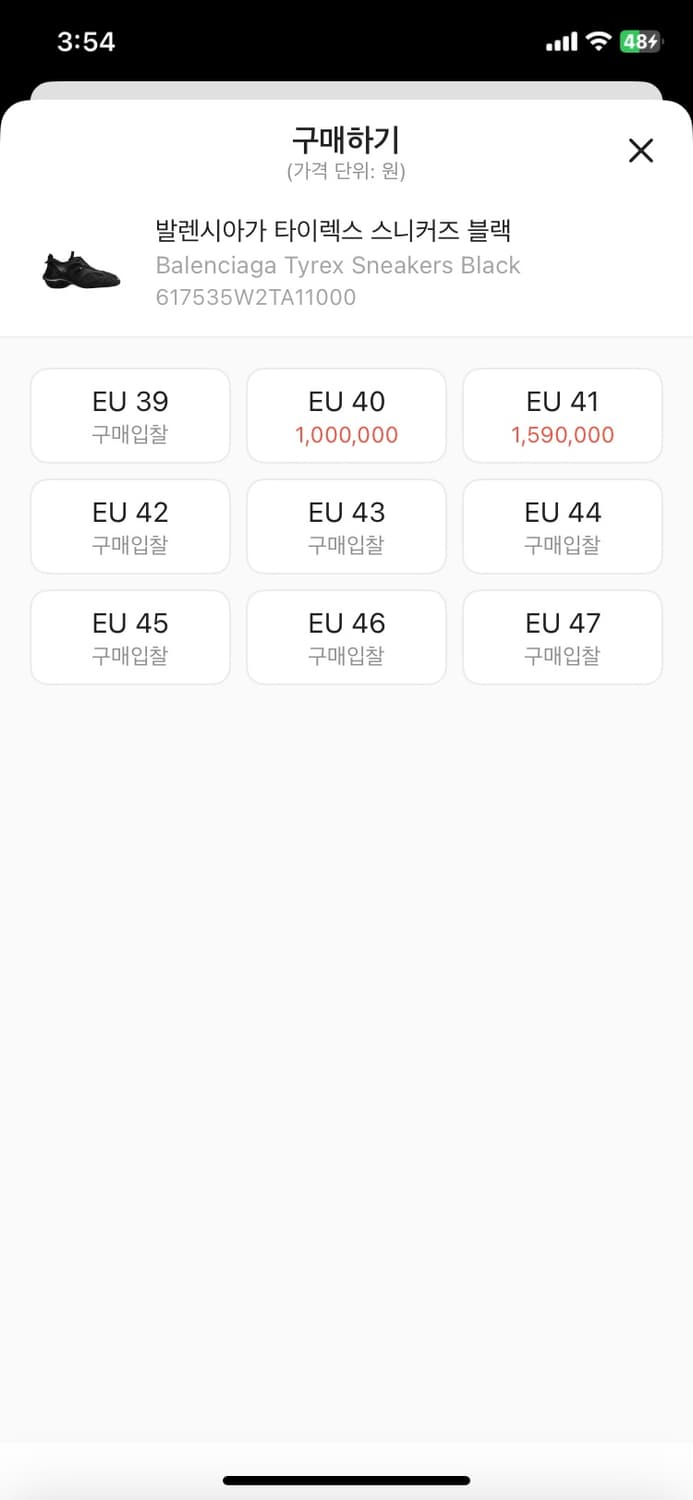
Task: Choose size EU 44 for bidding
Action: click(x=562, y=526)
